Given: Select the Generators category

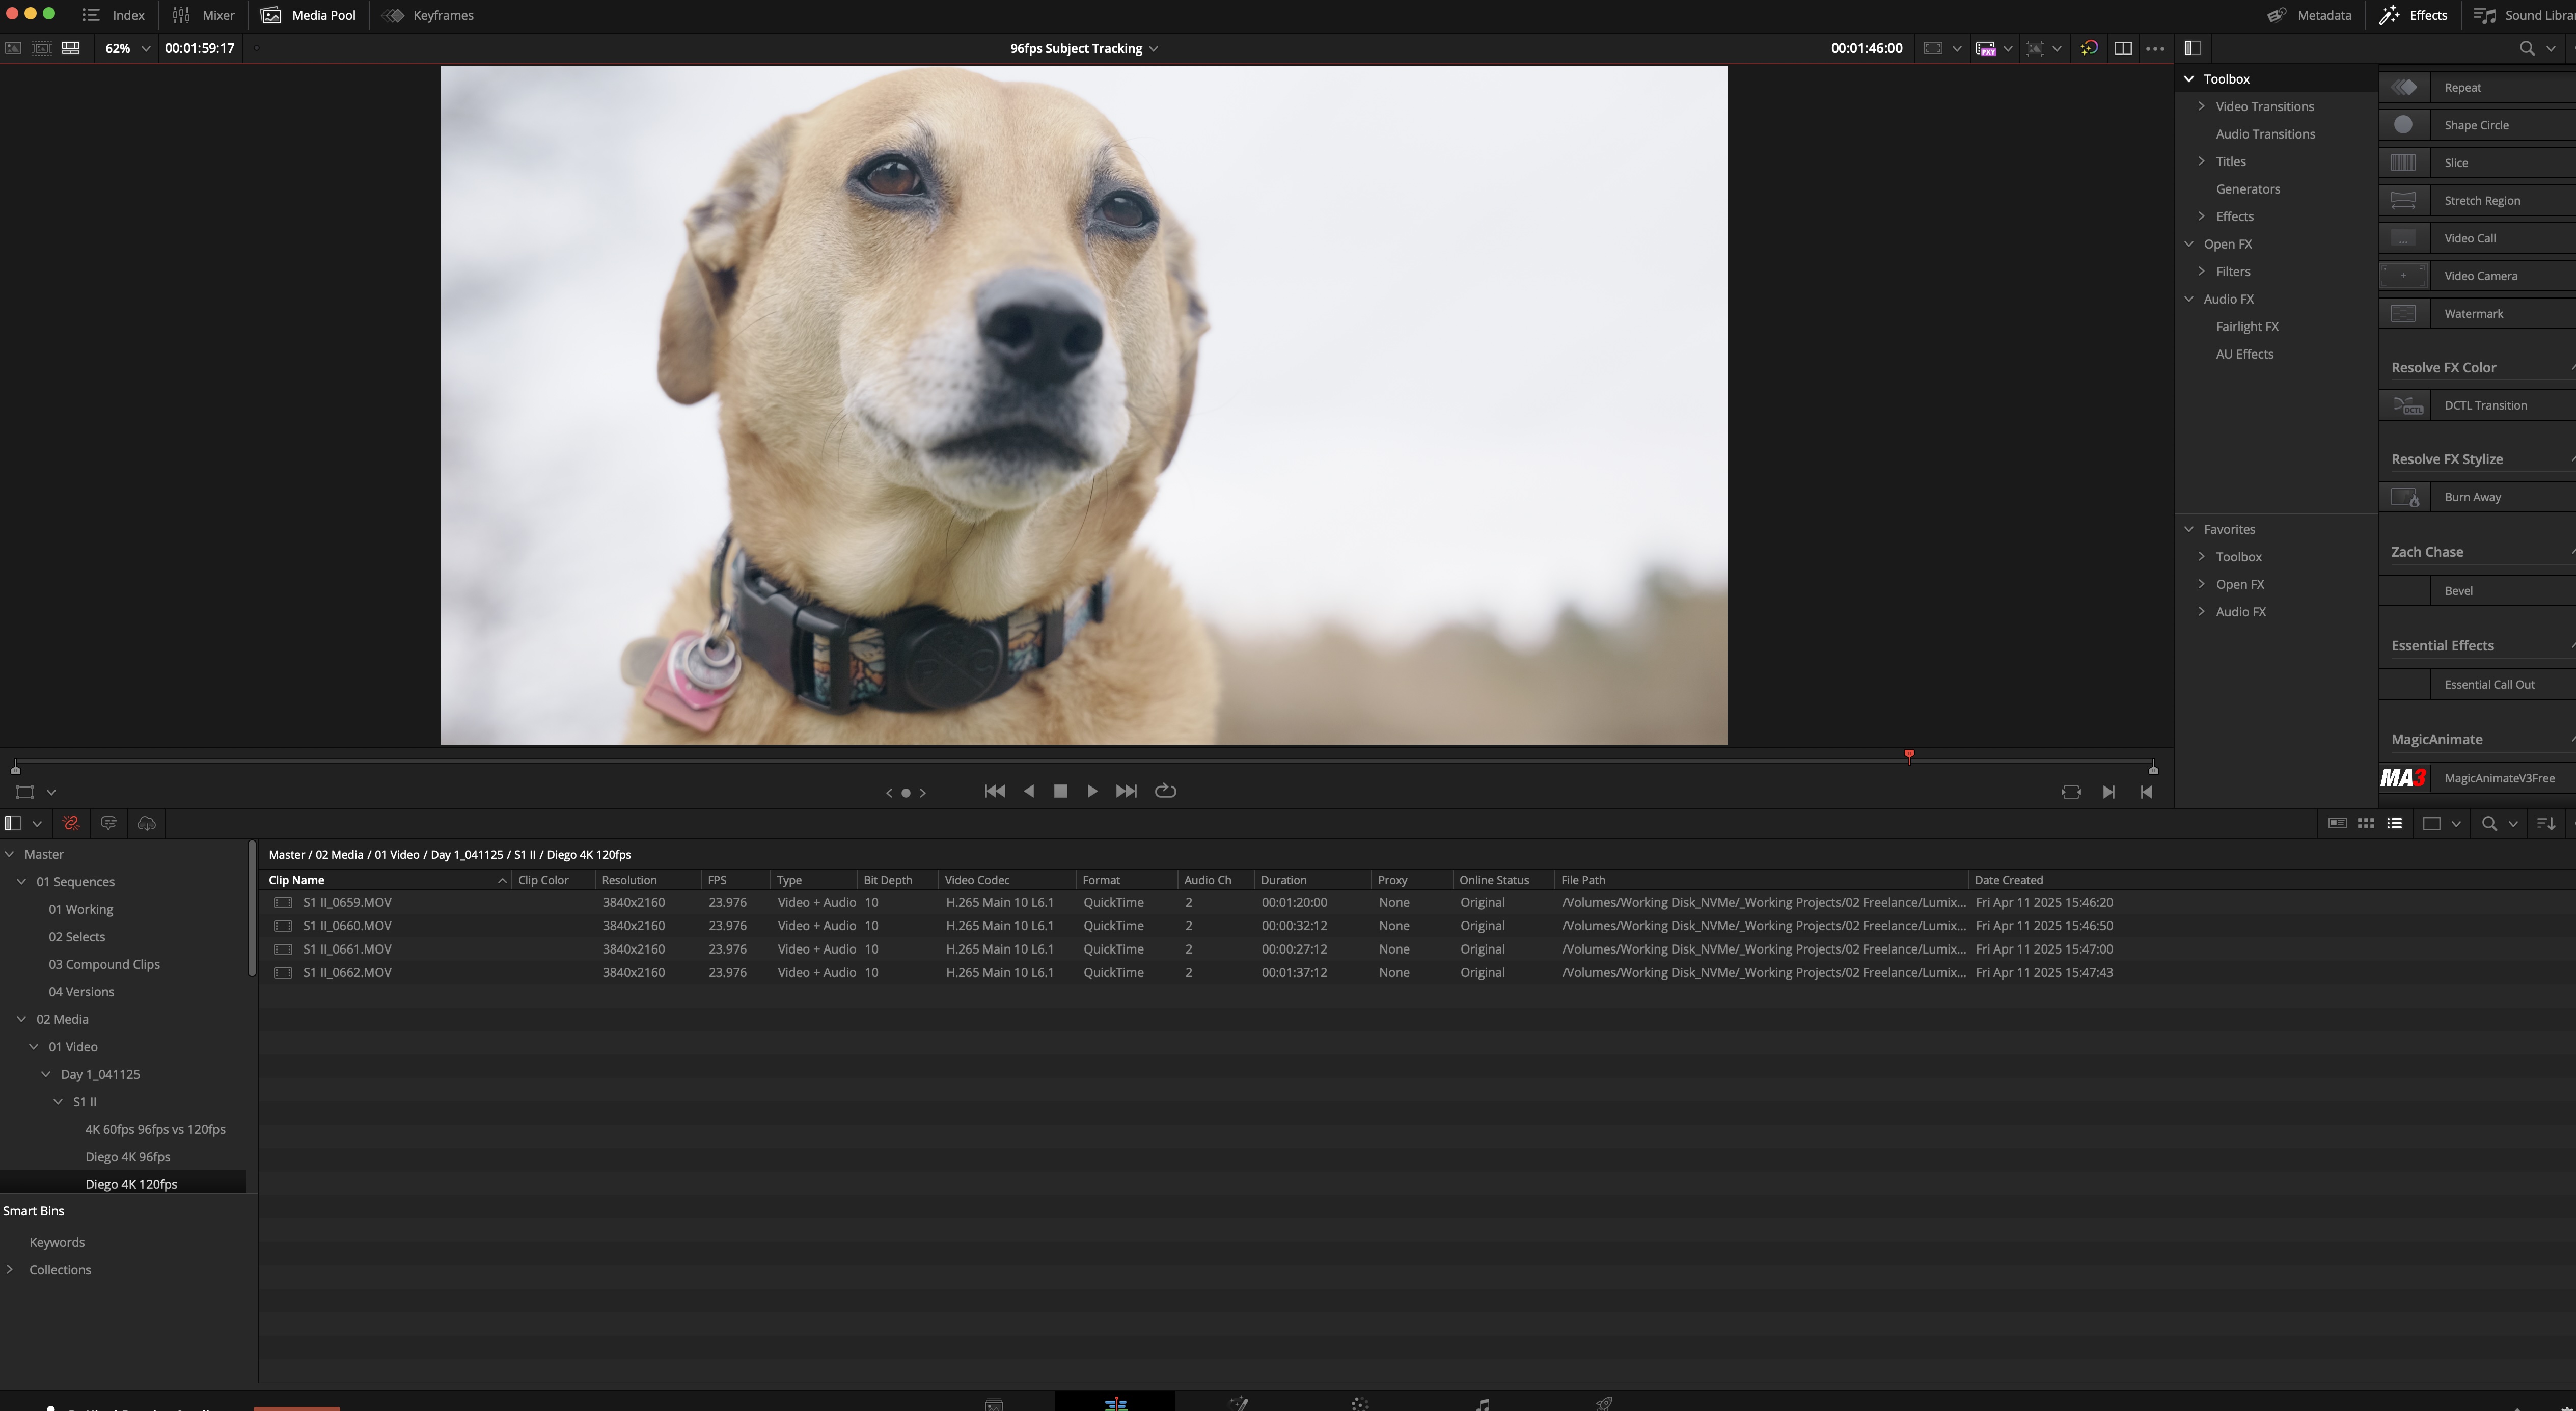Looking at the screenshot, I should coord(2247,189).
